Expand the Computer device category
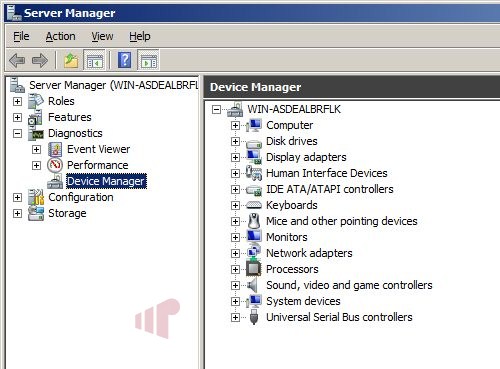The image size is (500, 369). pyautogui.click(x=235, y=125)
